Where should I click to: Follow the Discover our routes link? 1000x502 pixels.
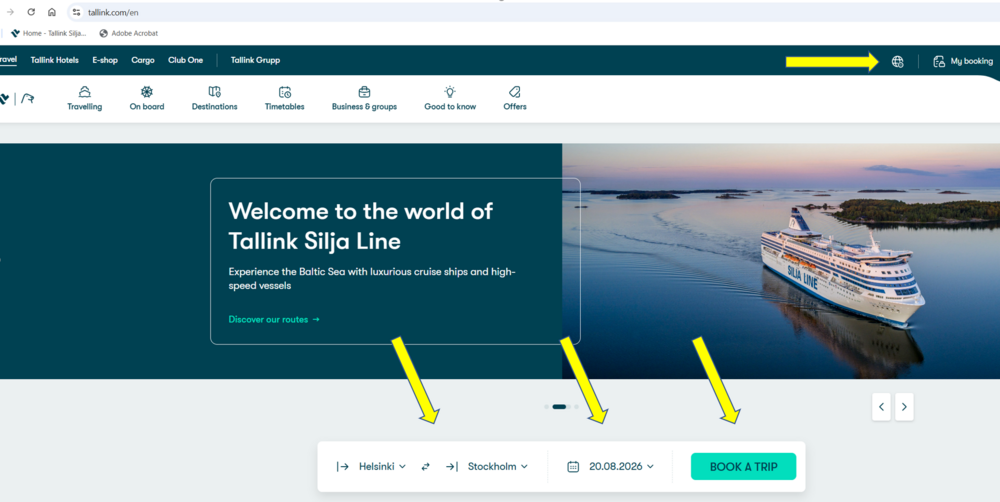coord(274,320)
